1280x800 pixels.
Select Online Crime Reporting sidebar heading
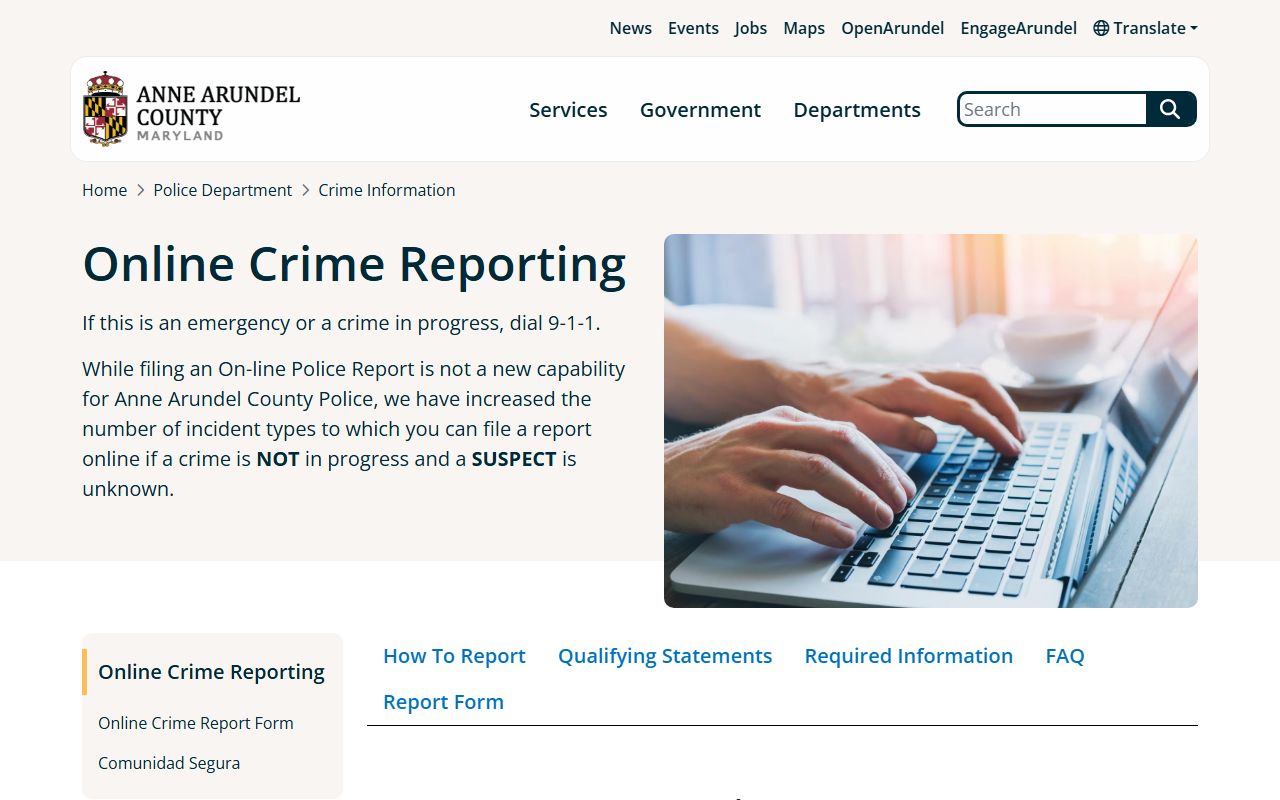(211, 672)
